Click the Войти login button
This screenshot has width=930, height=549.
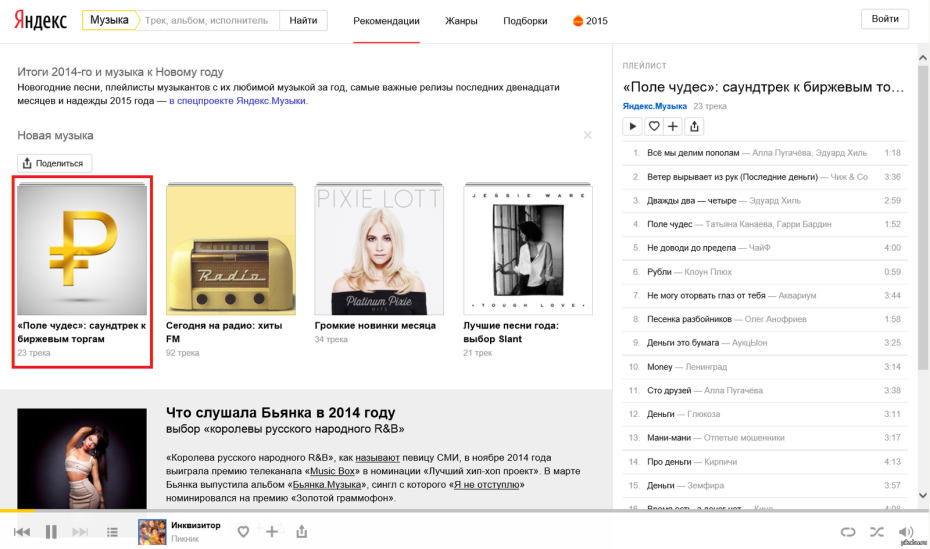(x=884, y=19)
